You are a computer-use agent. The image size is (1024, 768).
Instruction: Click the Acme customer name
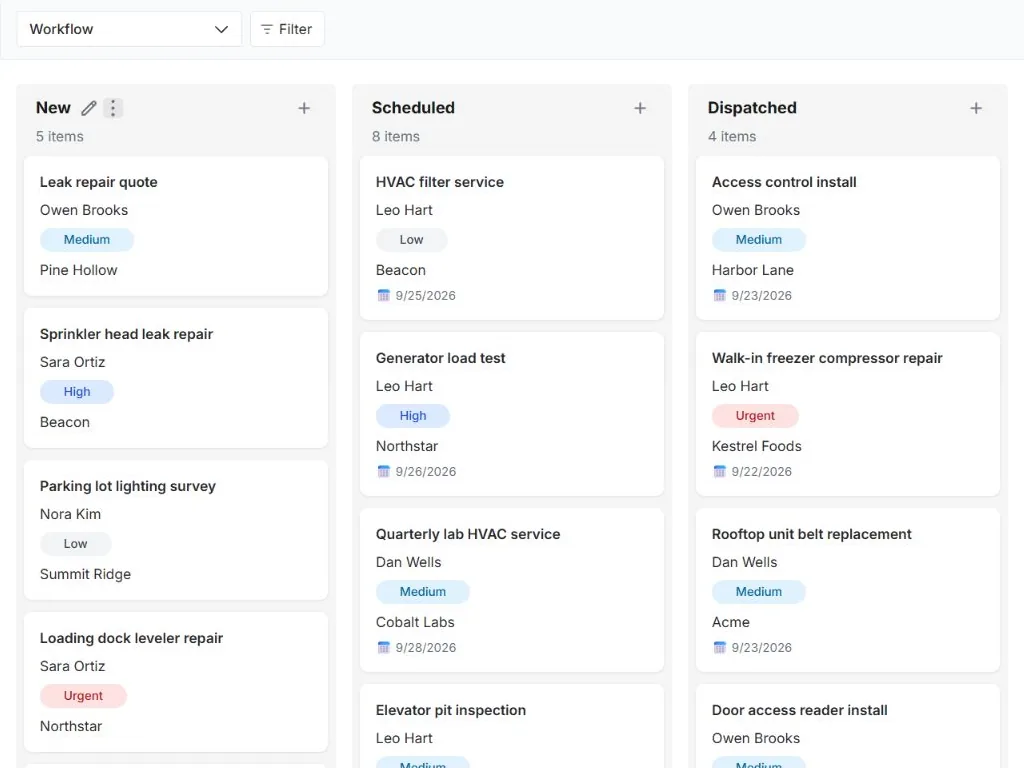(731, 622)
